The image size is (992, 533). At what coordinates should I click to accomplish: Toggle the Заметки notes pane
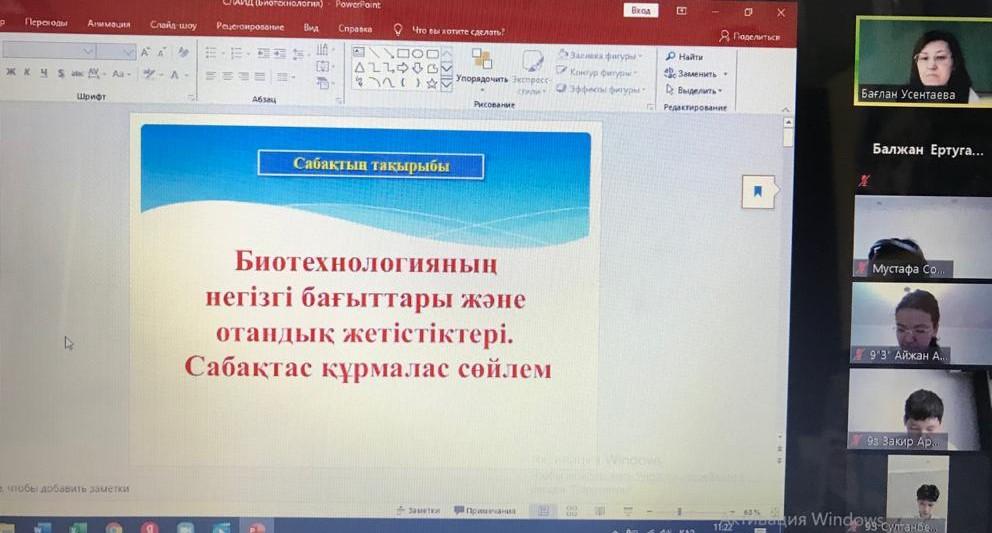(x=418, y=511)
